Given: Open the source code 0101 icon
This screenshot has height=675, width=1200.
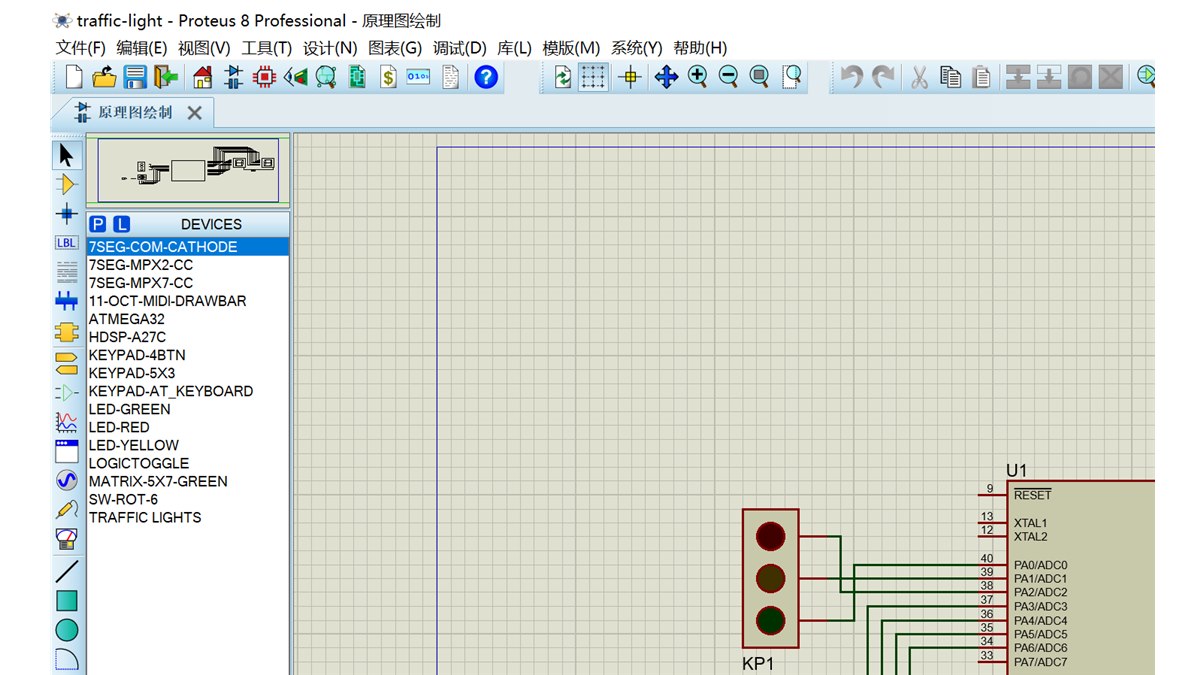Looking at the screenshot, I should [418, 77].
